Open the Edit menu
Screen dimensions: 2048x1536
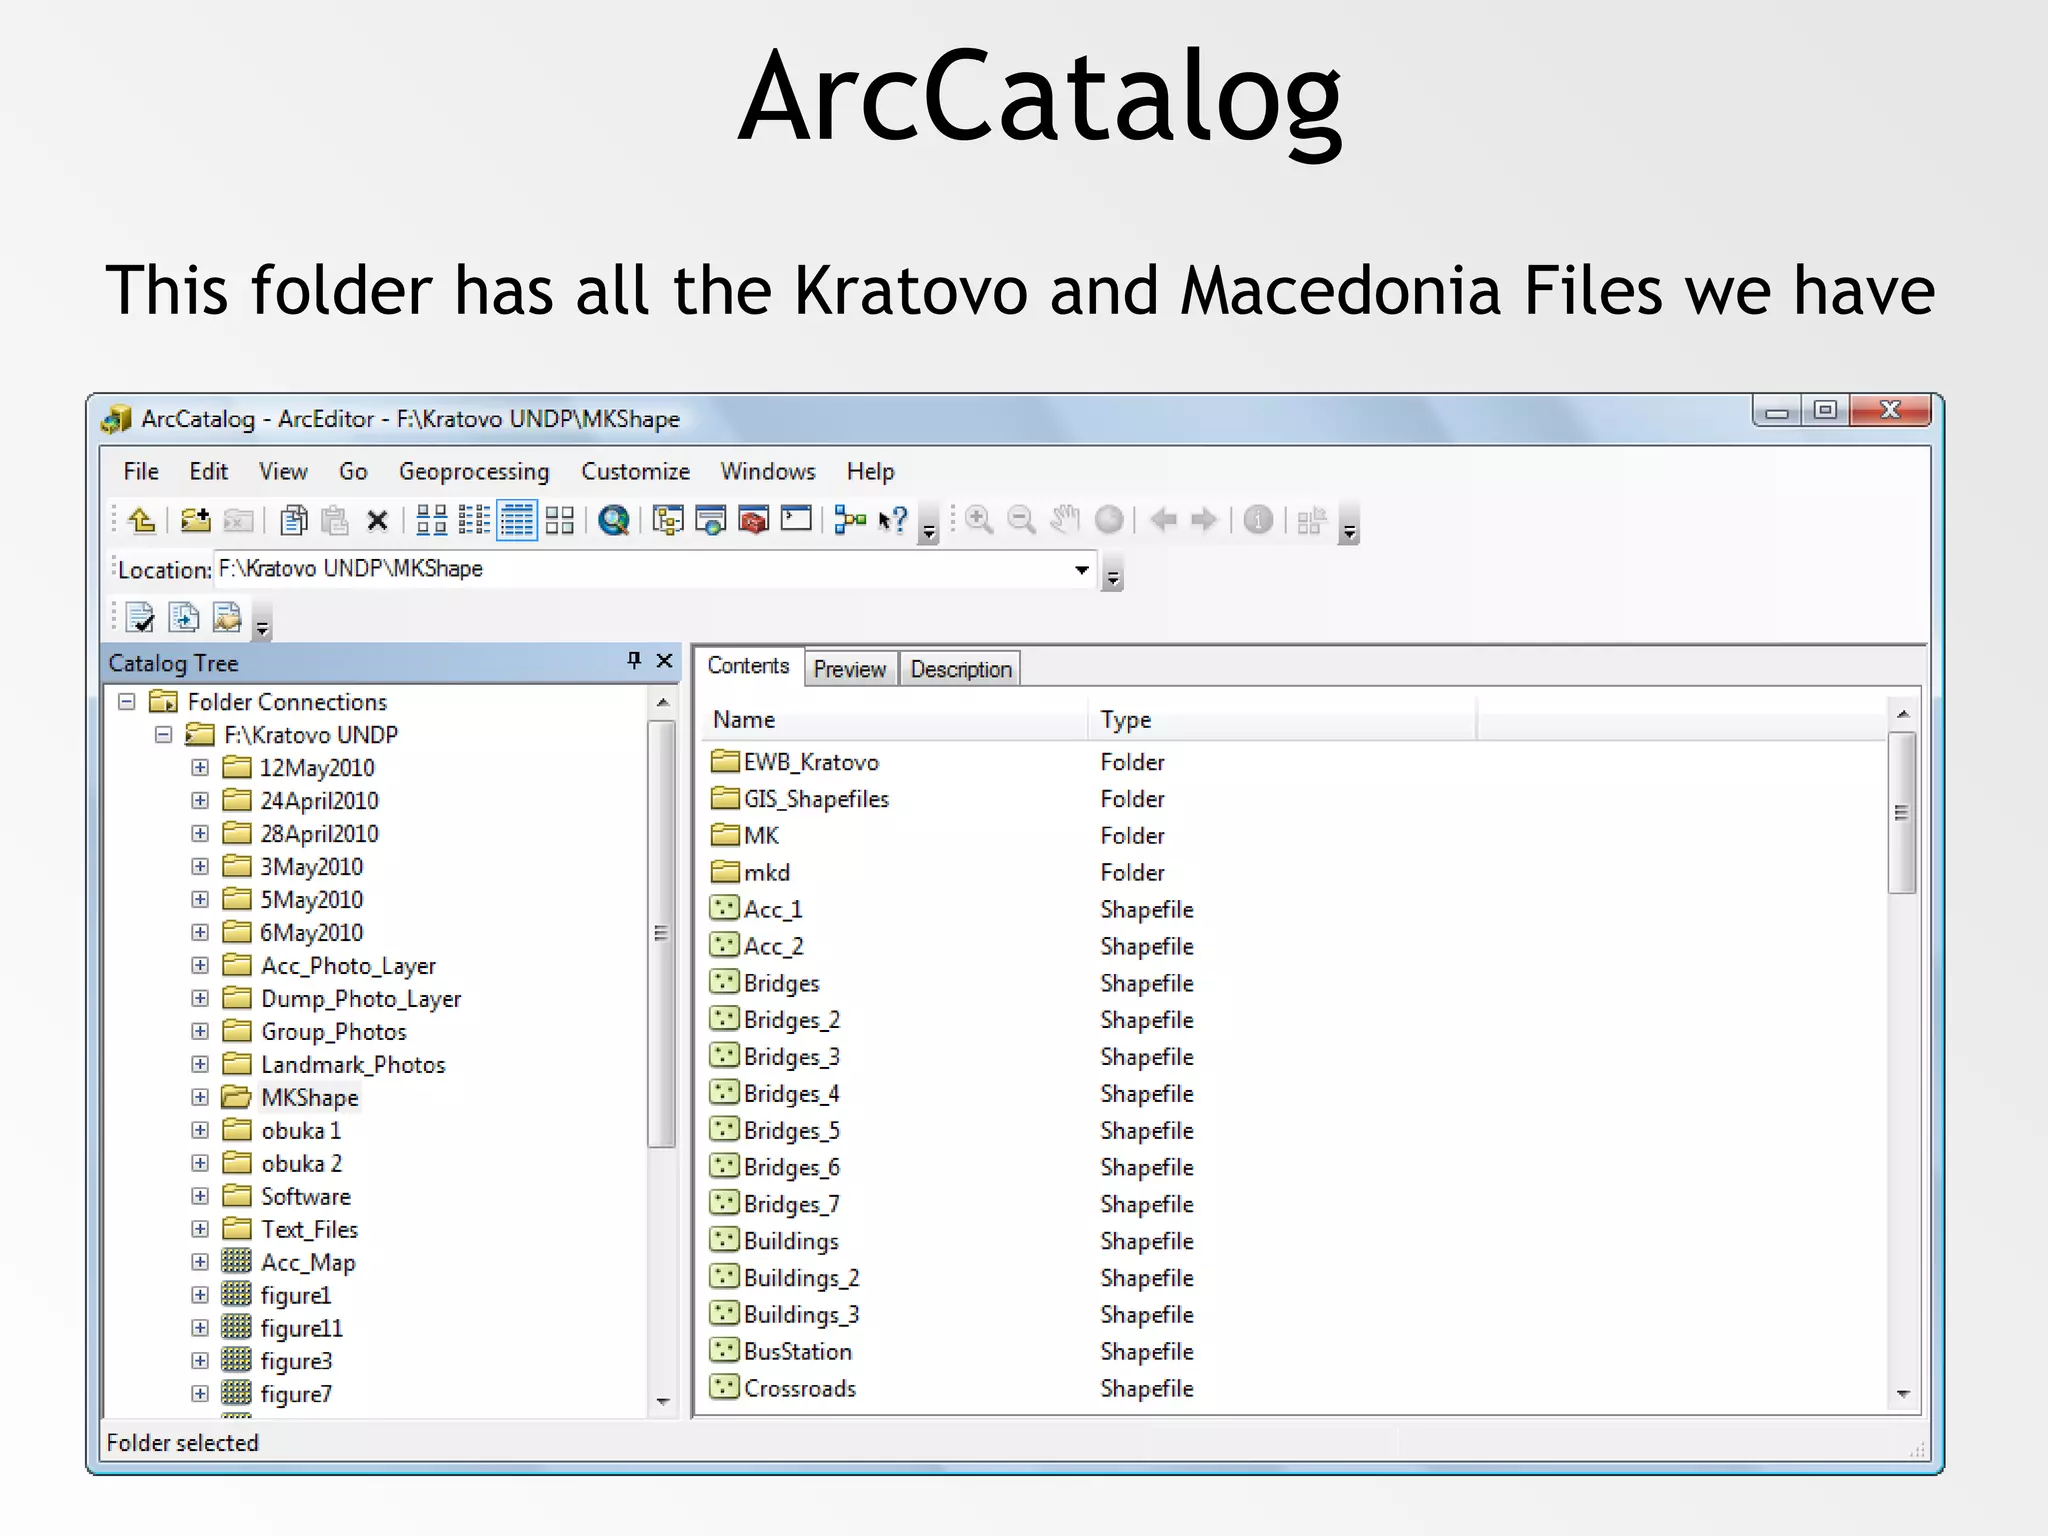pos(208,471)
